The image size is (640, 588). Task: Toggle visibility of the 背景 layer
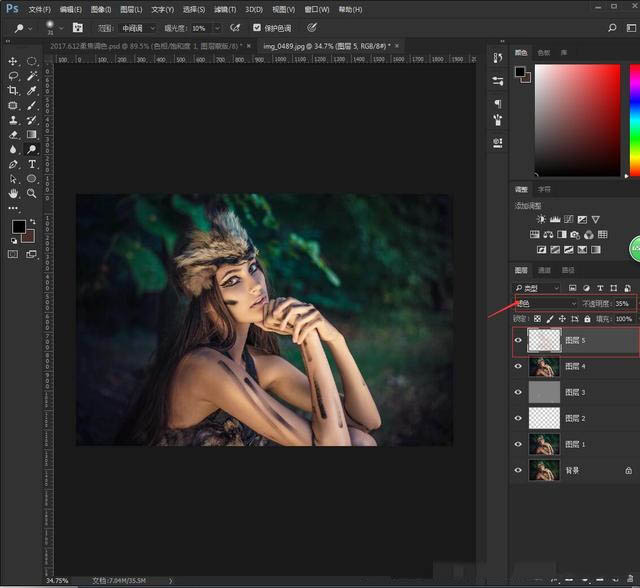(518, 470)
